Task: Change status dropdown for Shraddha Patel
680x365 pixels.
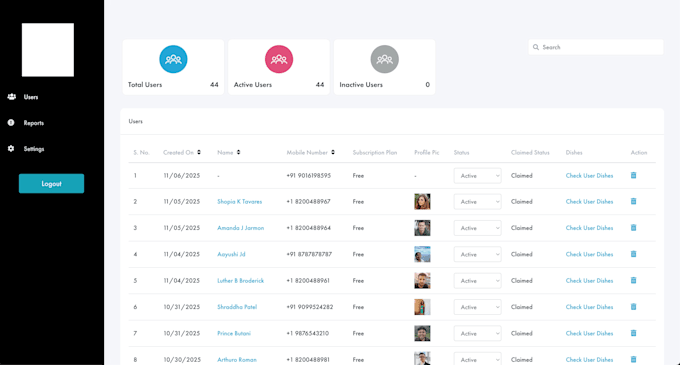Action: tap(477, 307)
